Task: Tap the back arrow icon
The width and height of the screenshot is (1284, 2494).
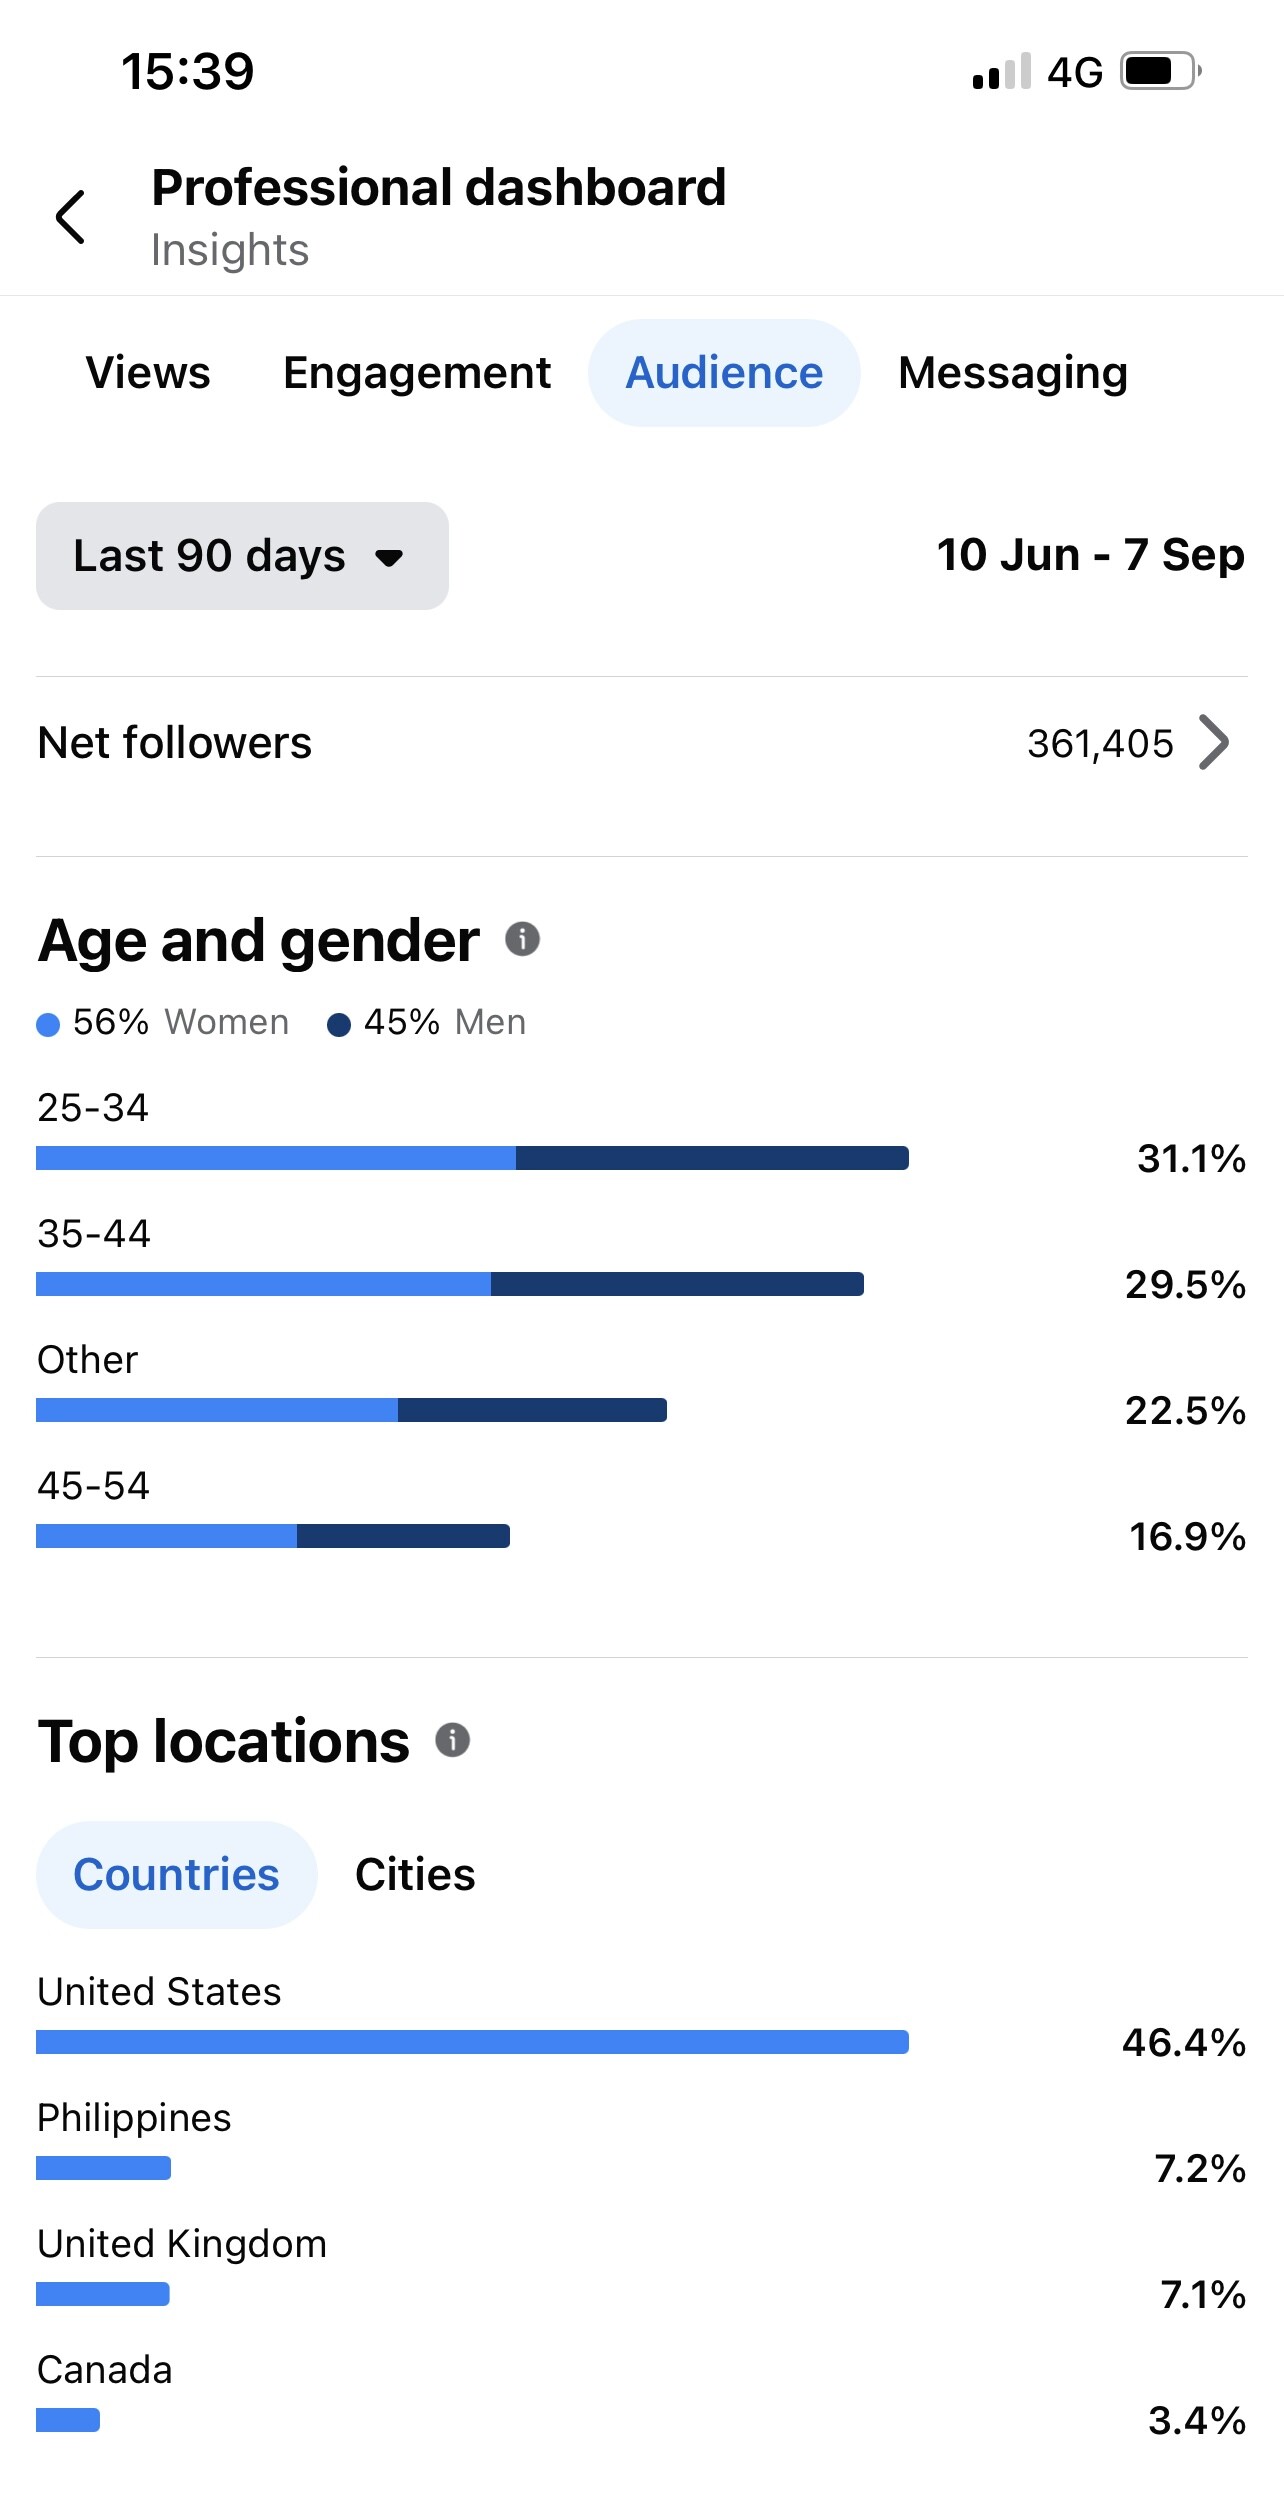Action: coord(70,217)
